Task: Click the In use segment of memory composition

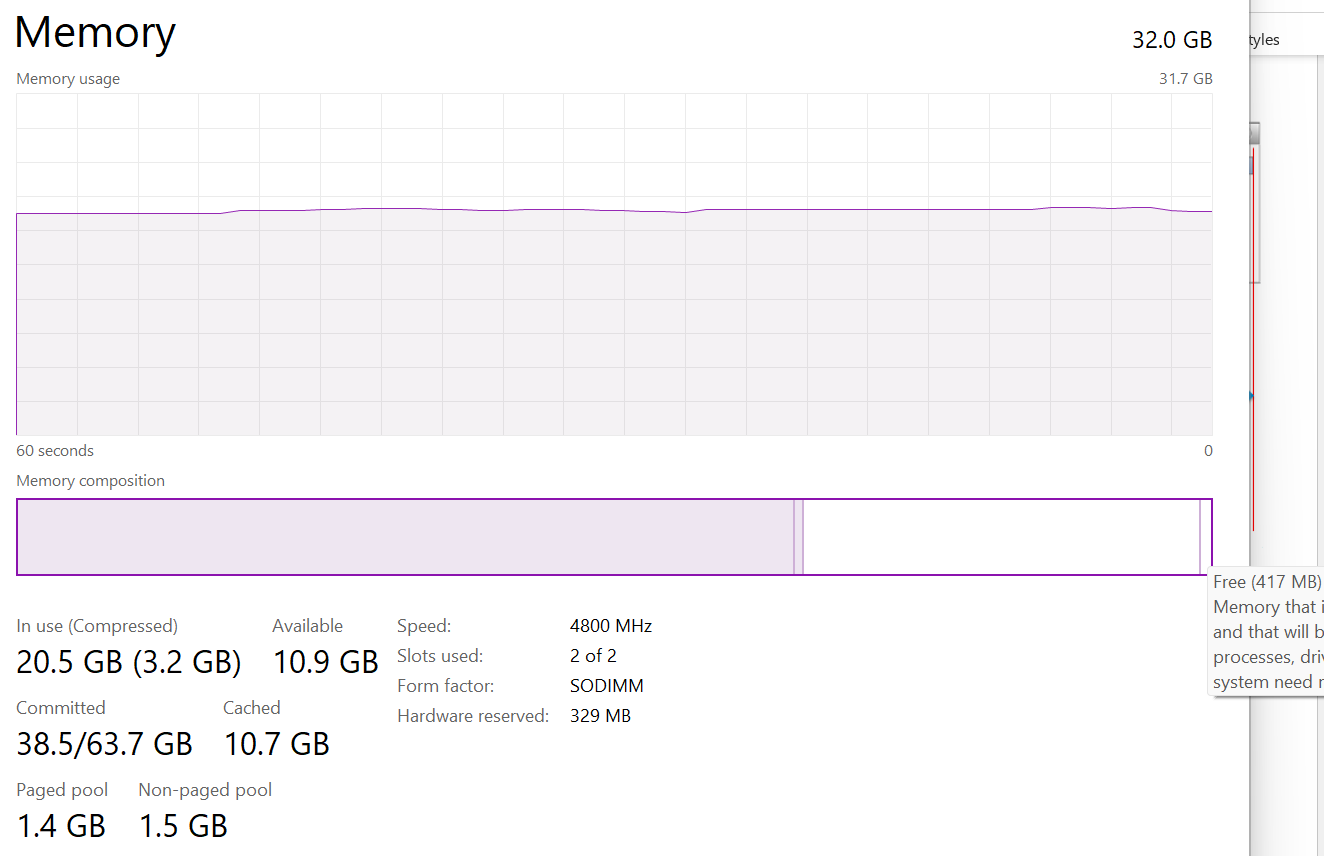Action: pyautogui.click(x=405, y=537)
